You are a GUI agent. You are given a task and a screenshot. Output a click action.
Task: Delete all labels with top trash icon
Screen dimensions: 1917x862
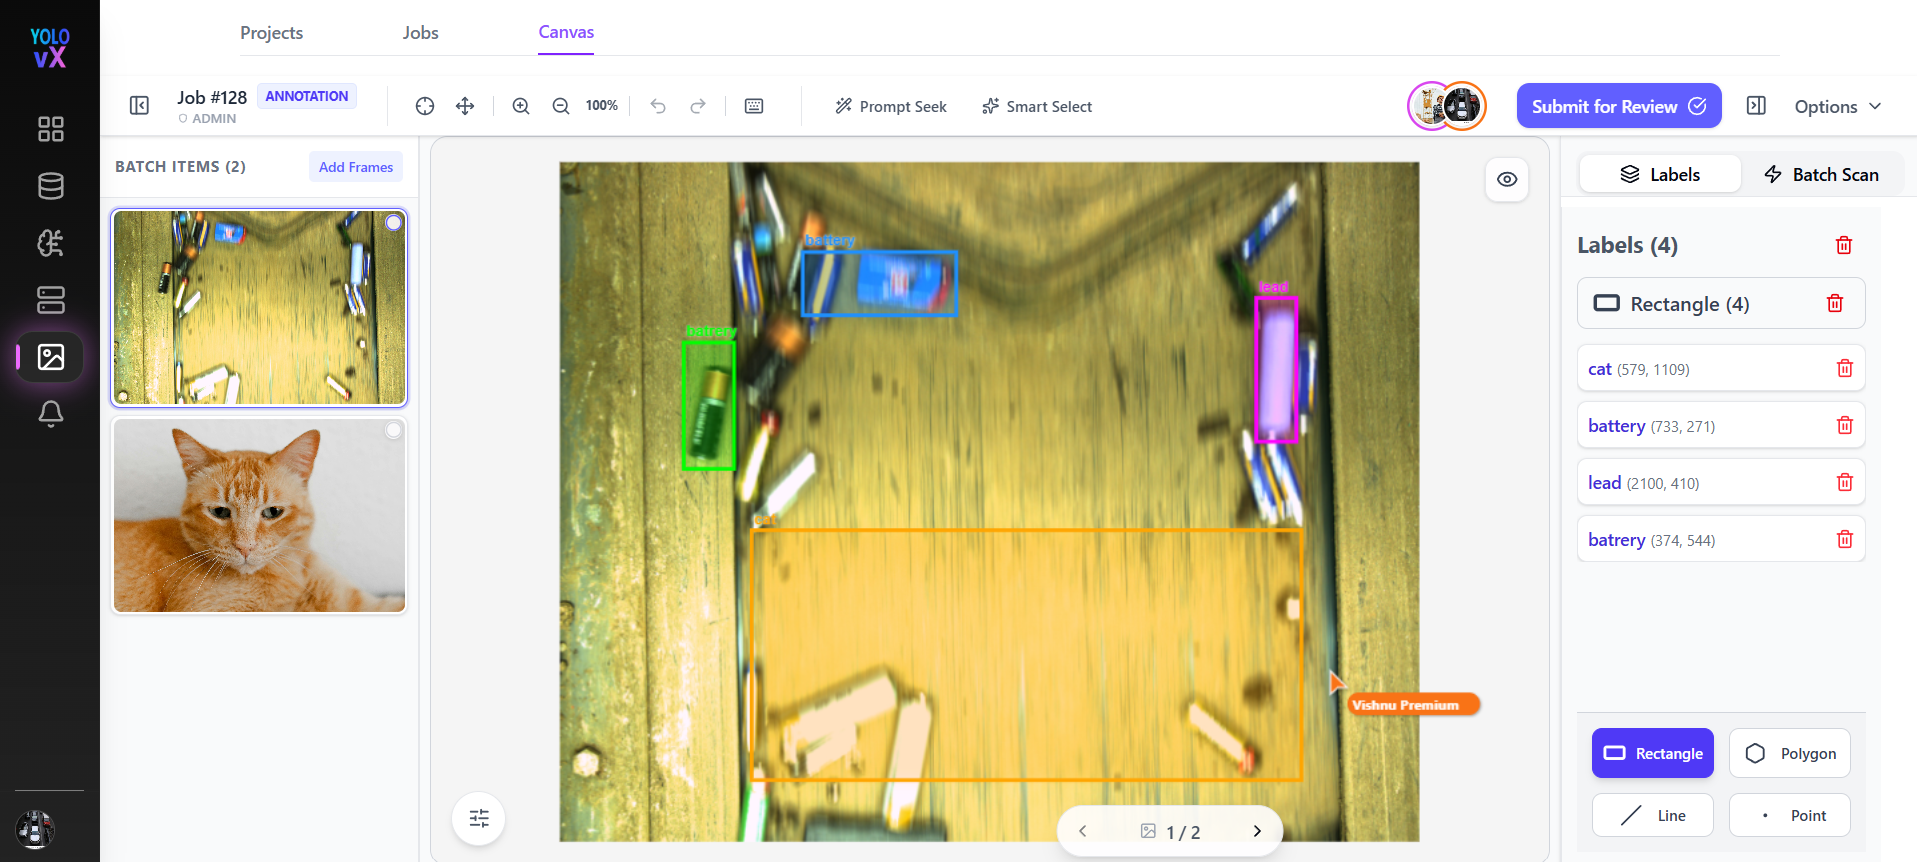pos(1844,245)
